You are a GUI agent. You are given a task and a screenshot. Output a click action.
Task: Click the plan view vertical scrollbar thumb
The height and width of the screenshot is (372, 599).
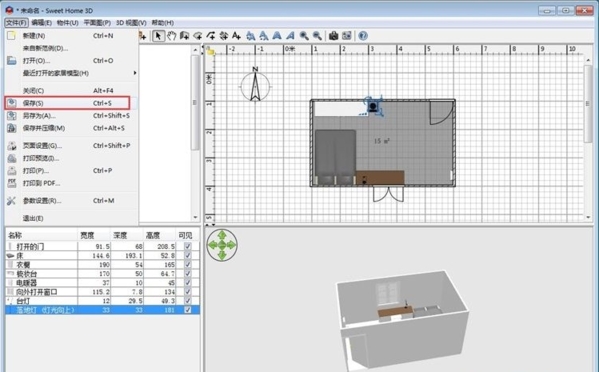(588, 104)
